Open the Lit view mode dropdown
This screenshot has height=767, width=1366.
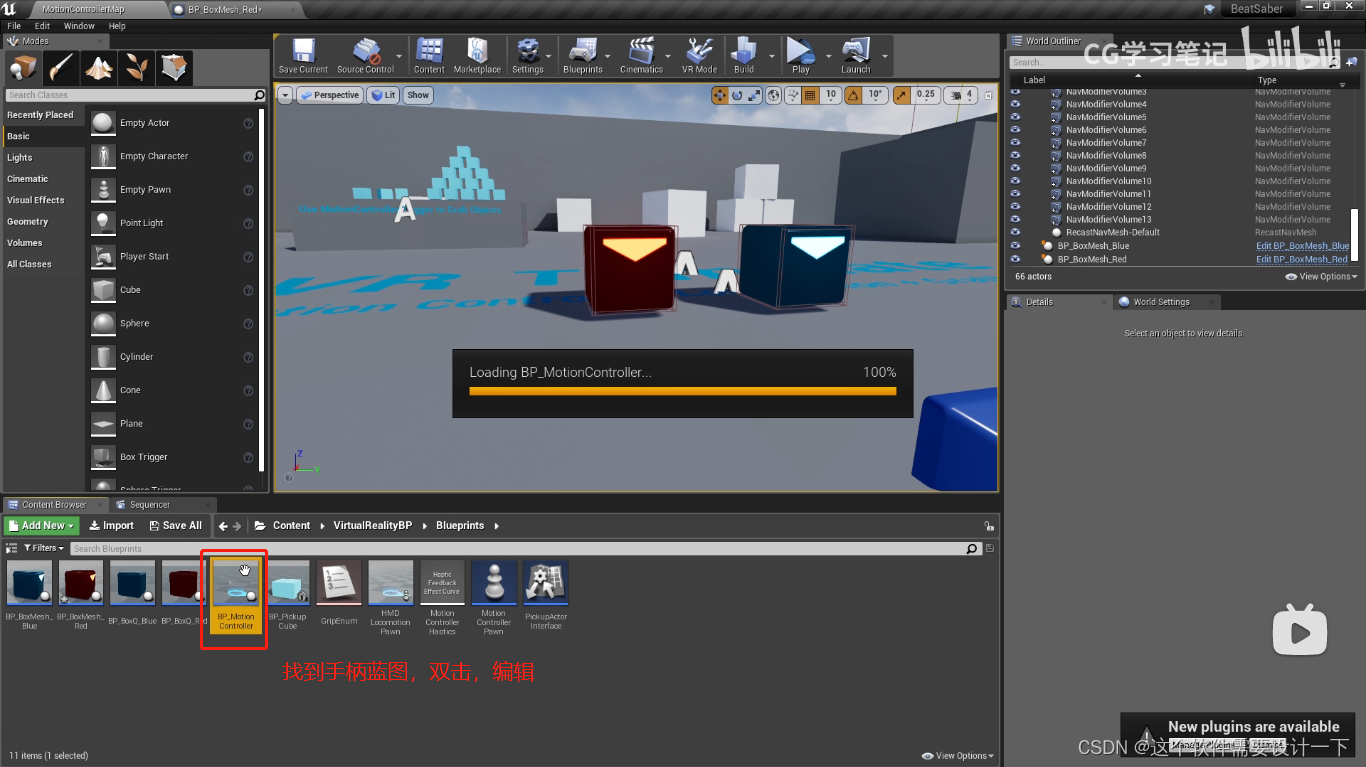383,95
